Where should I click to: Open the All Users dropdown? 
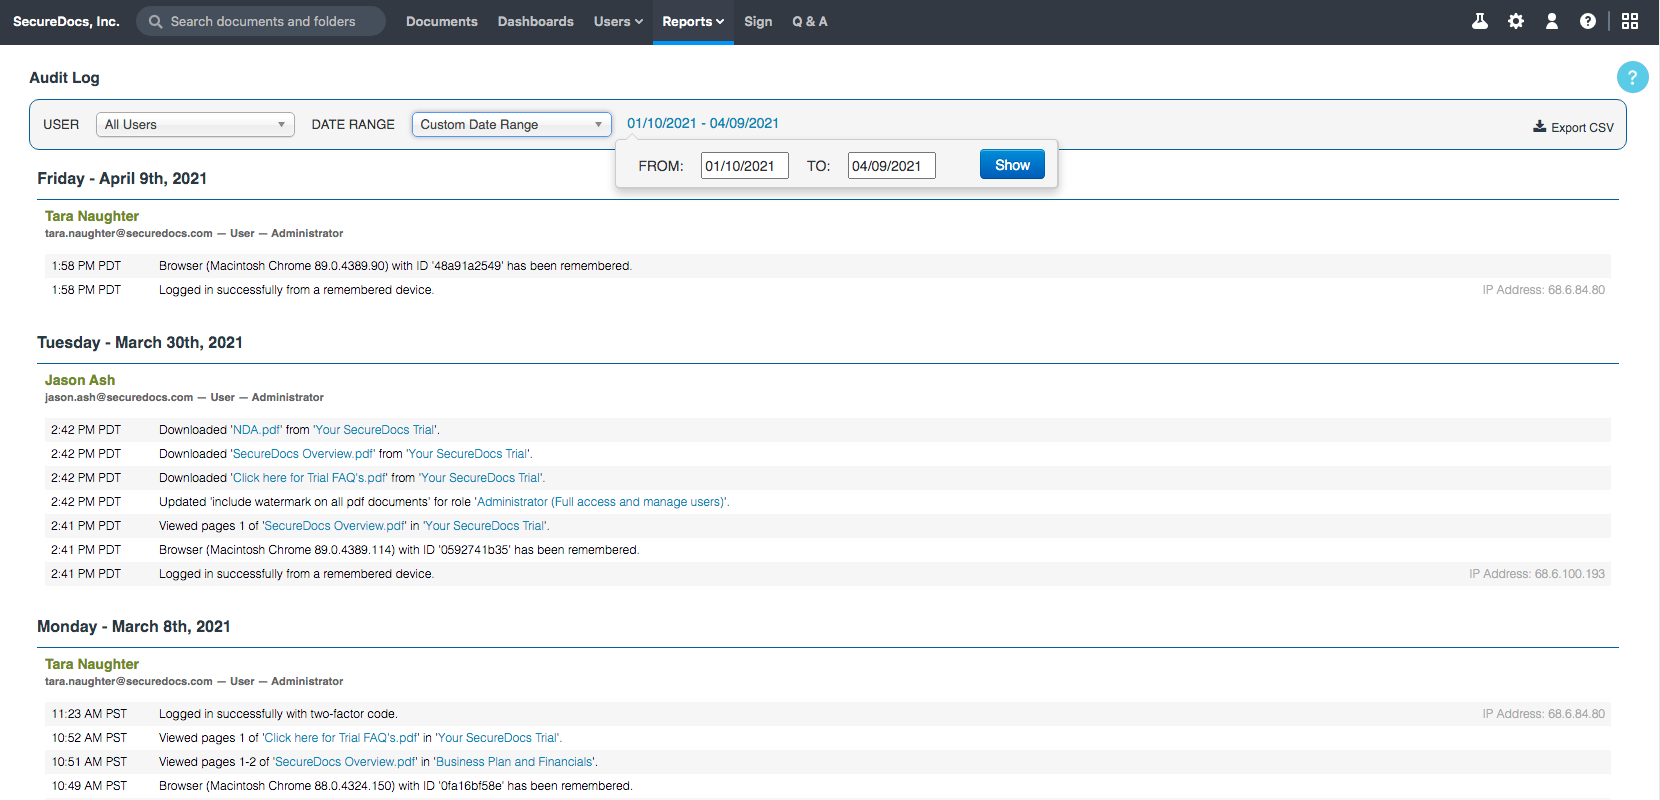point(195,125)
